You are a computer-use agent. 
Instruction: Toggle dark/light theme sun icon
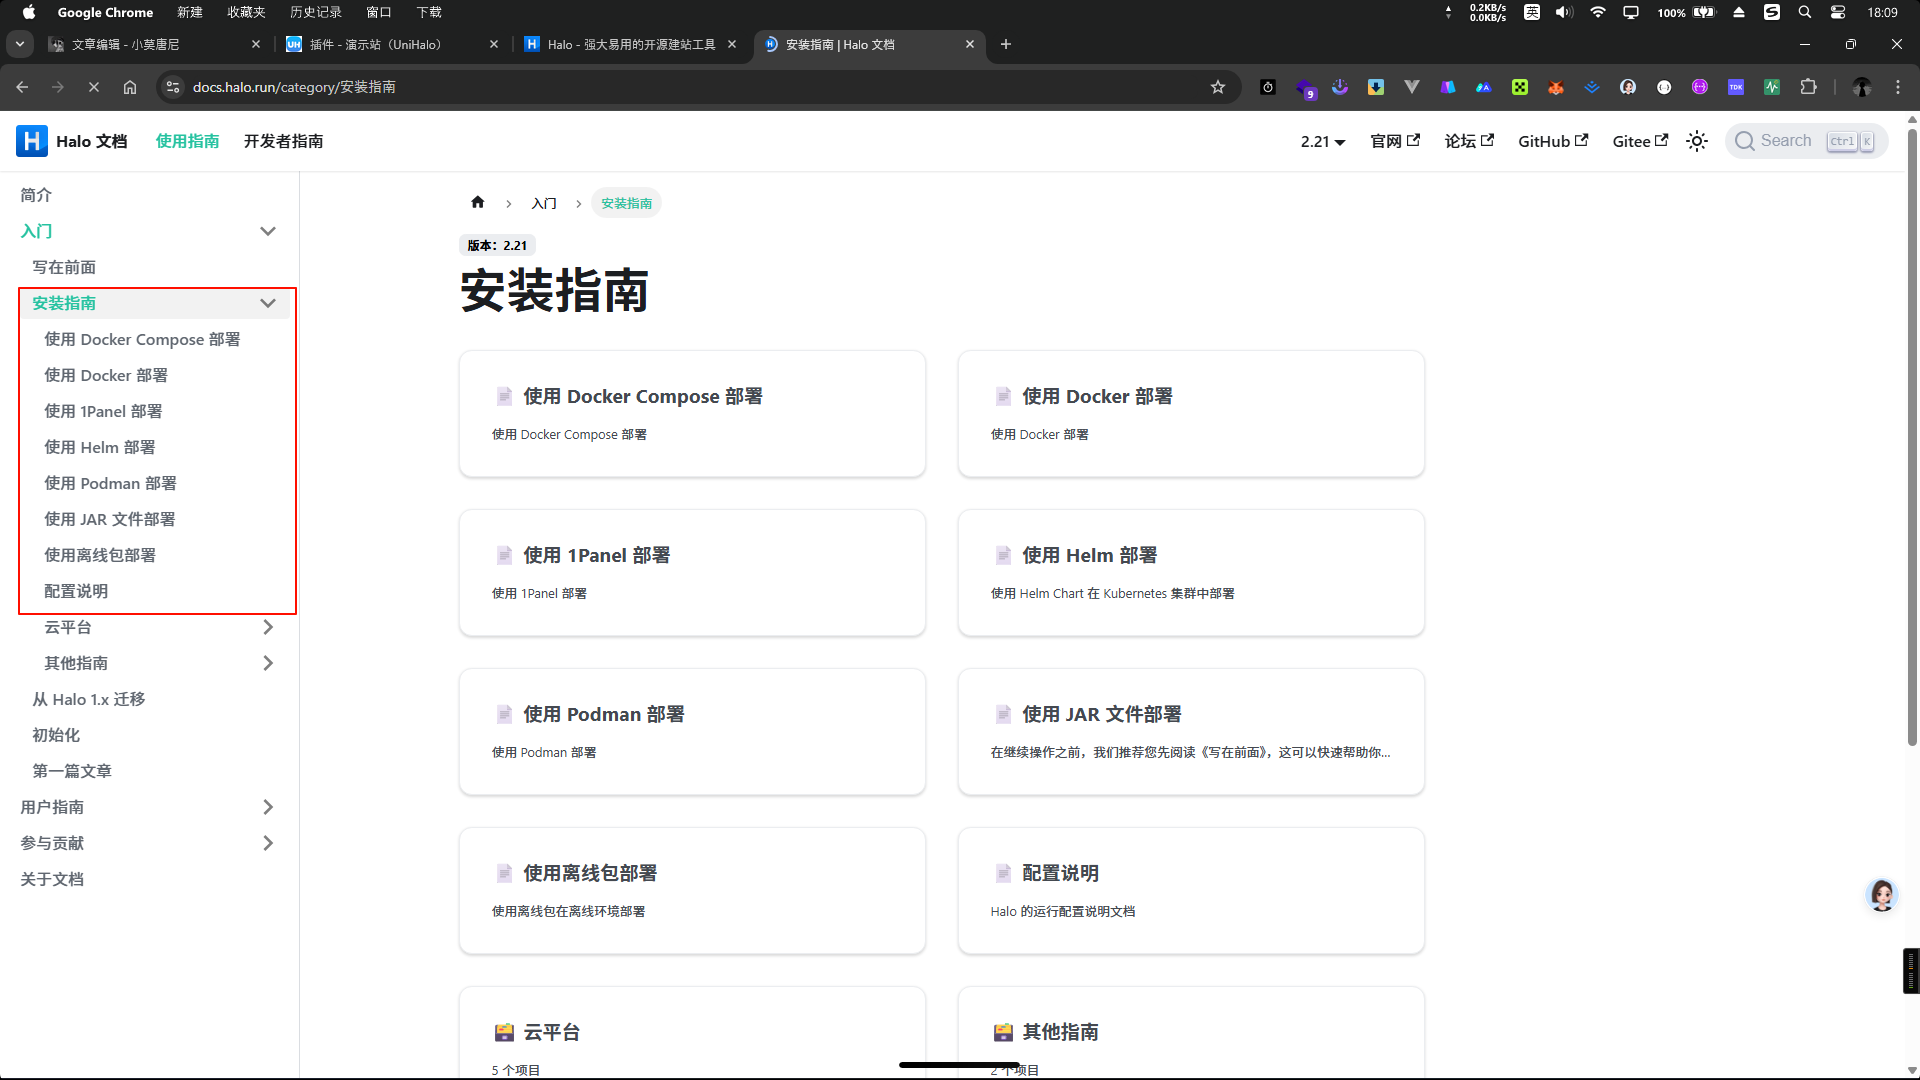tap(1697, 141)
